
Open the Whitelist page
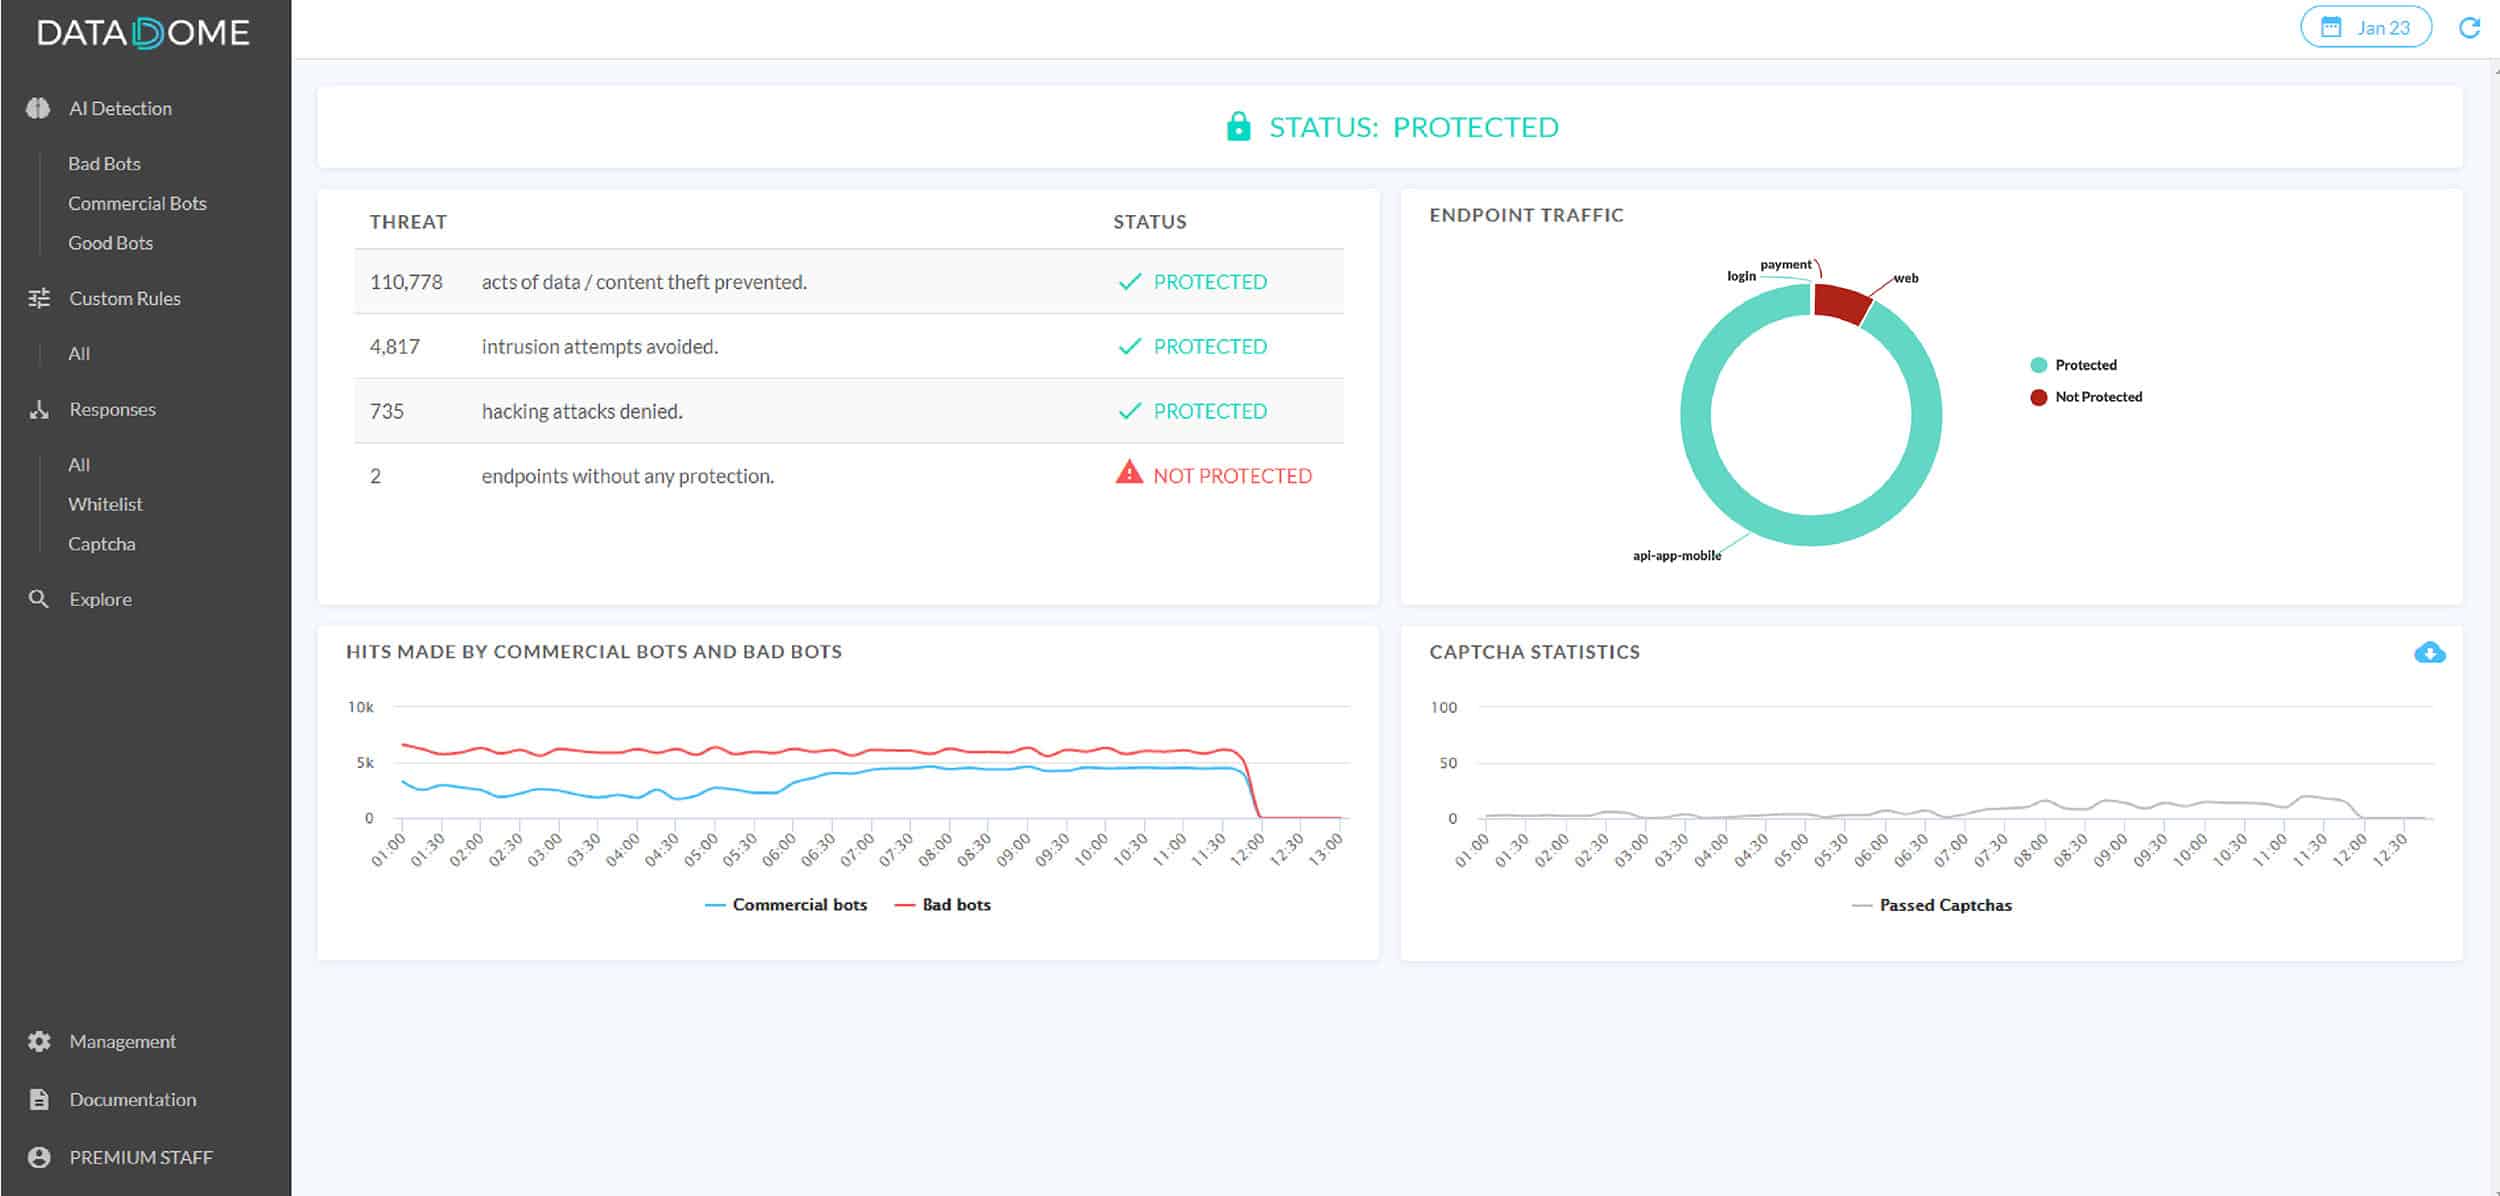[105, 504]
